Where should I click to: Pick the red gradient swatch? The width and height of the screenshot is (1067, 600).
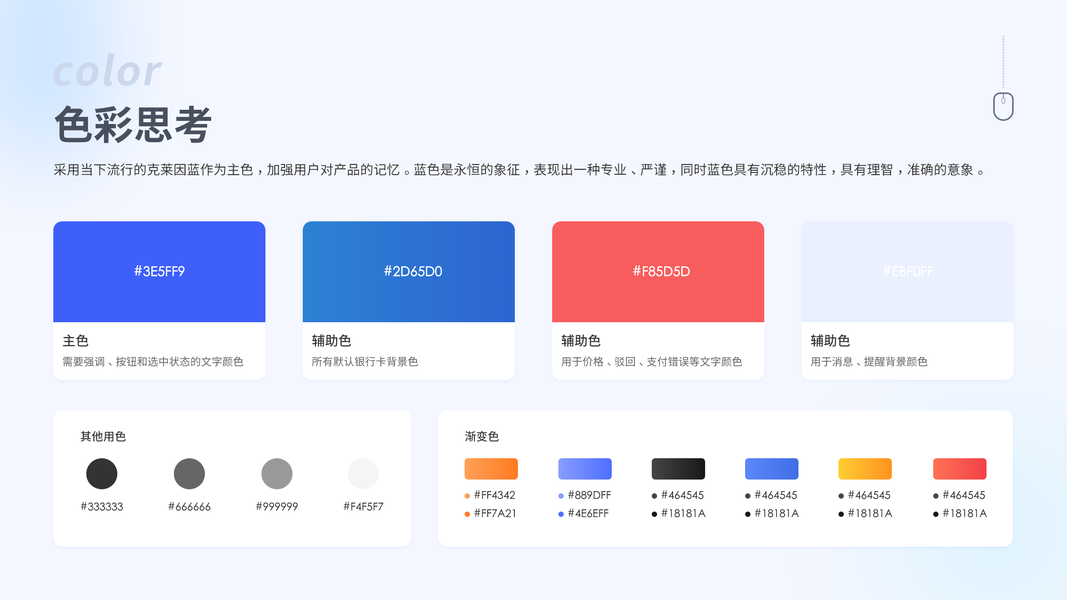(959, 469)
